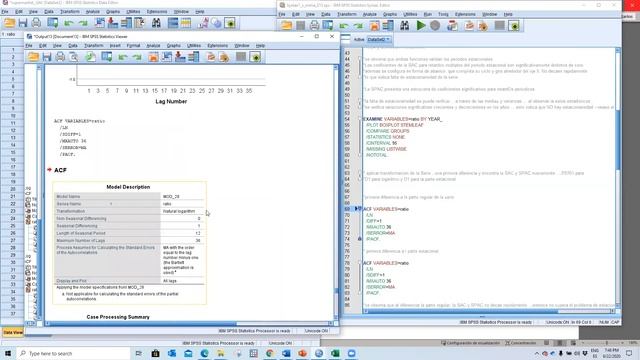This screenshot has width=640, height=360.
Task: Open Task View on the taskbar
Action: [139, 353]
